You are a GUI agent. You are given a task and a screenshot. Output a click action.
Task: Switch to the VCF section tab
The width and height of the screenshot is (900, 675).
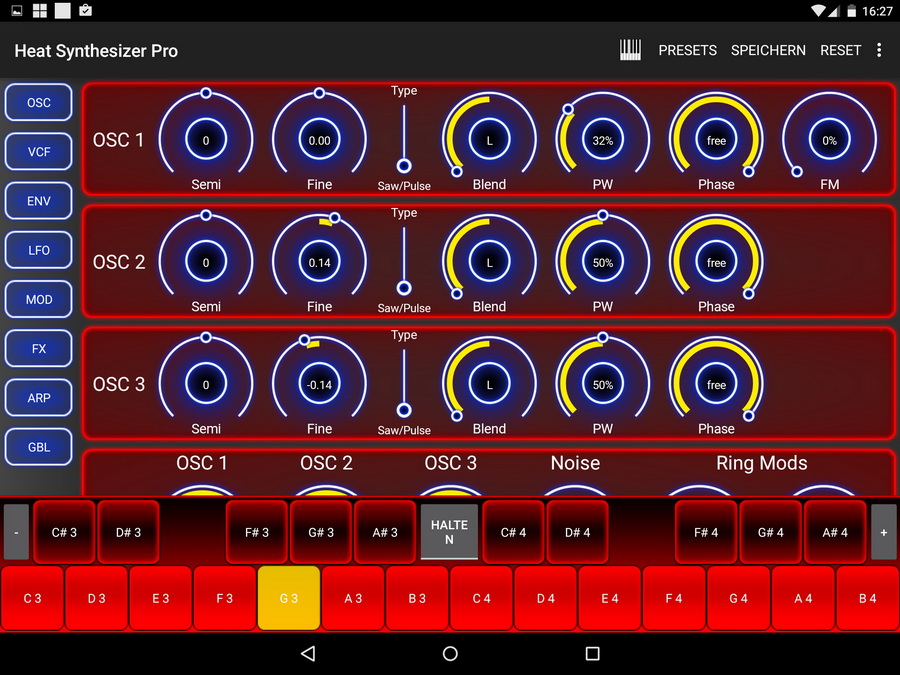(39, 152)
